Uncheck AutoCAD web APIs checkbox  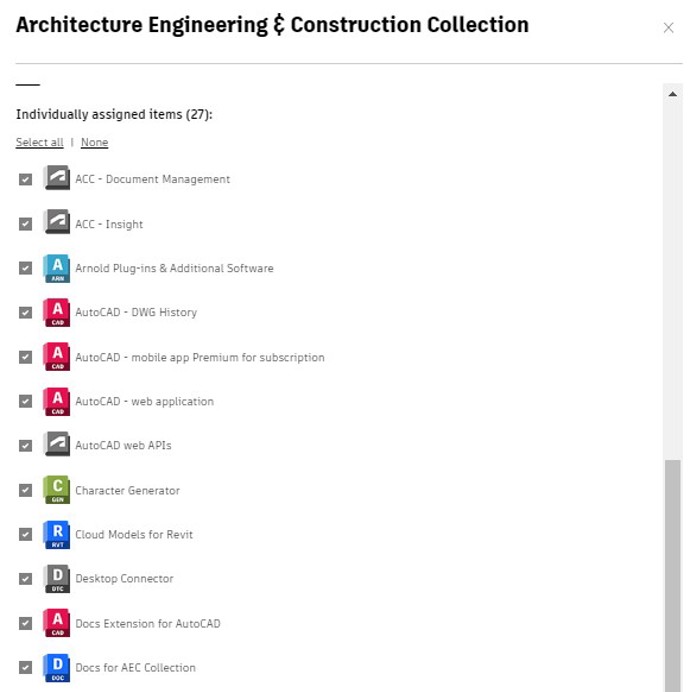[x=26, y=446]
